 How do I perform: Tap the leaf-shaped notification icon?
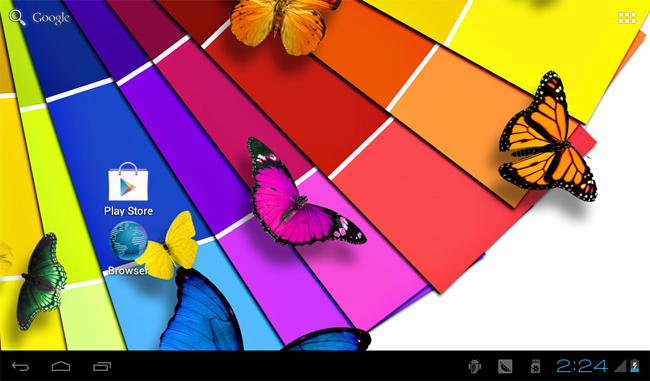click(x=505, y=366)
